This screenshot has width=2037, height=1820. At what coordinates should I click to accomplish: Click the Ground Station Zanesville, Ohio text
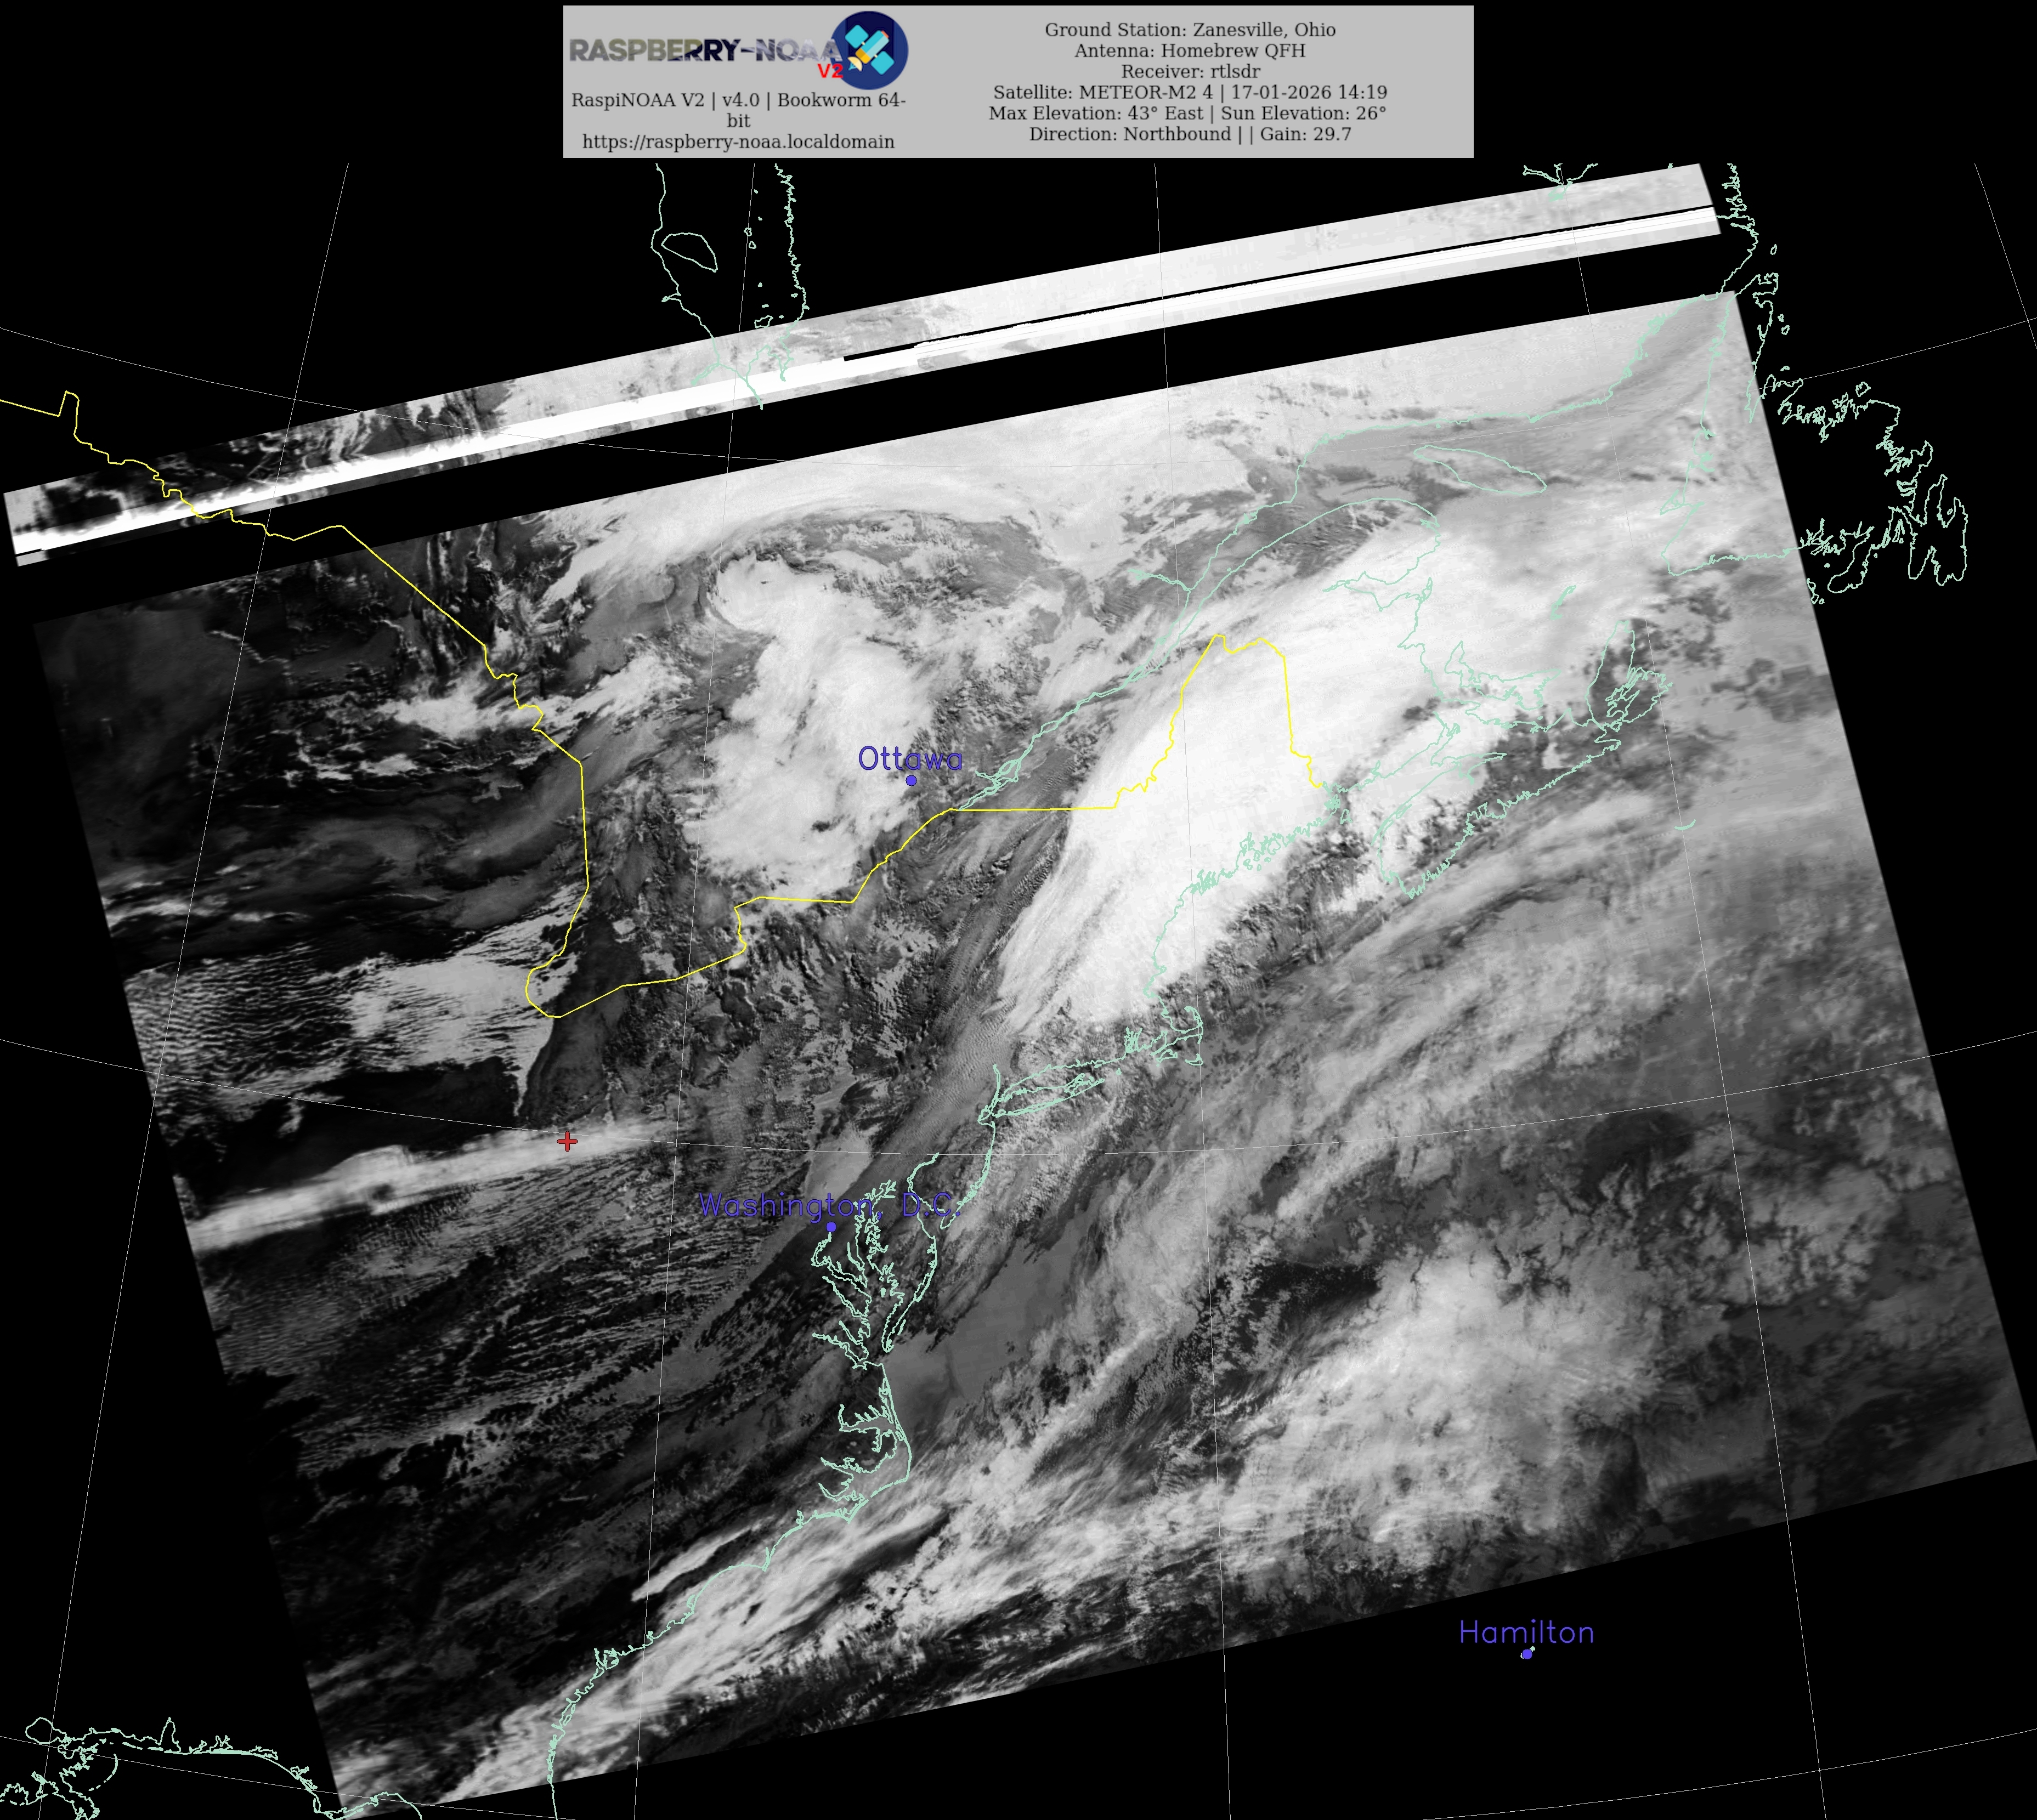pos(1190,29)
